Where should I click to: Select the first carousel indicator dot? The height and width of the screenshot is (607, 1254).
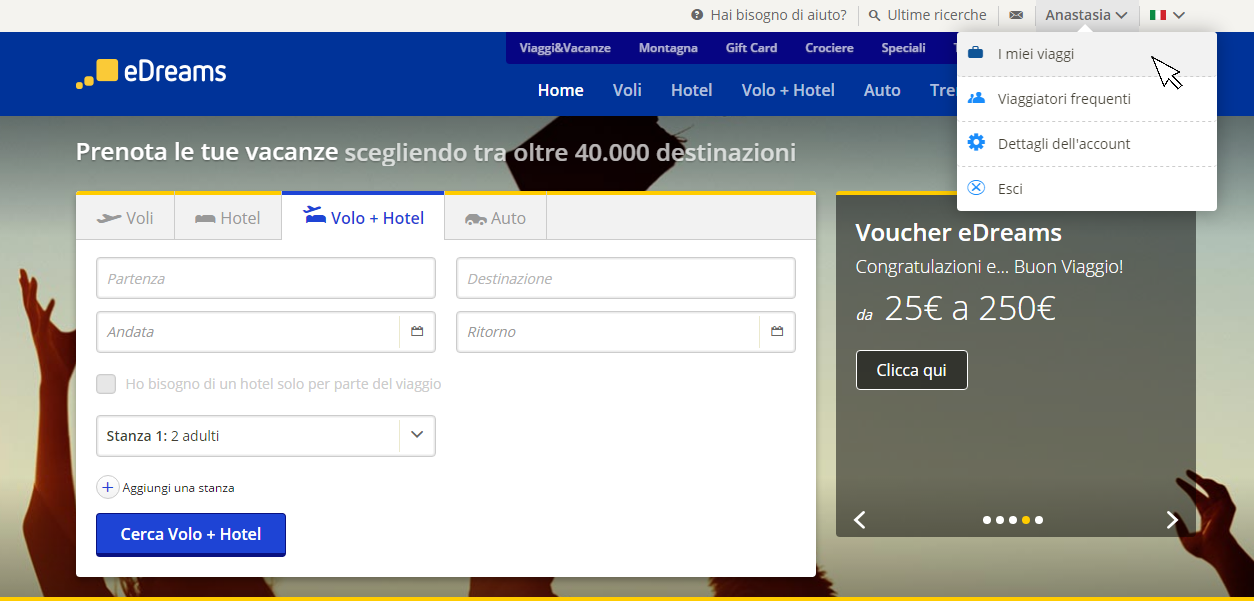[x=987, y=520]
